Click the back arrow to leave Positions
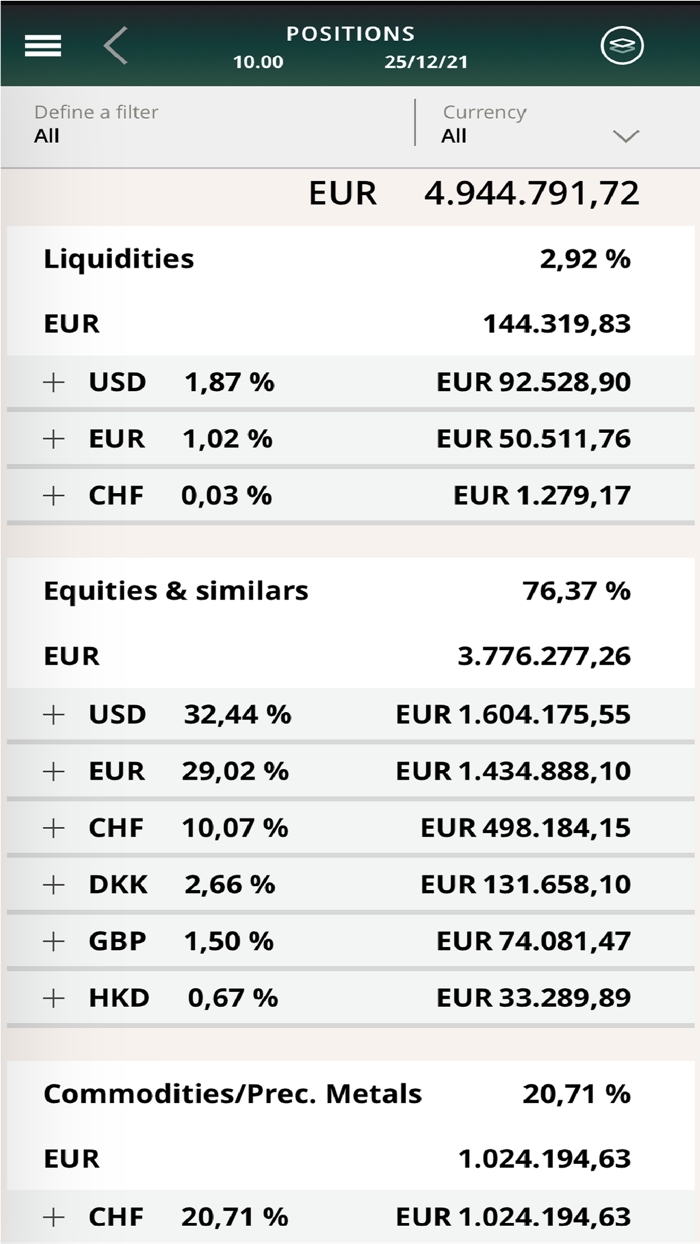This screenshot has width=700, height=1244. (113, 45)
